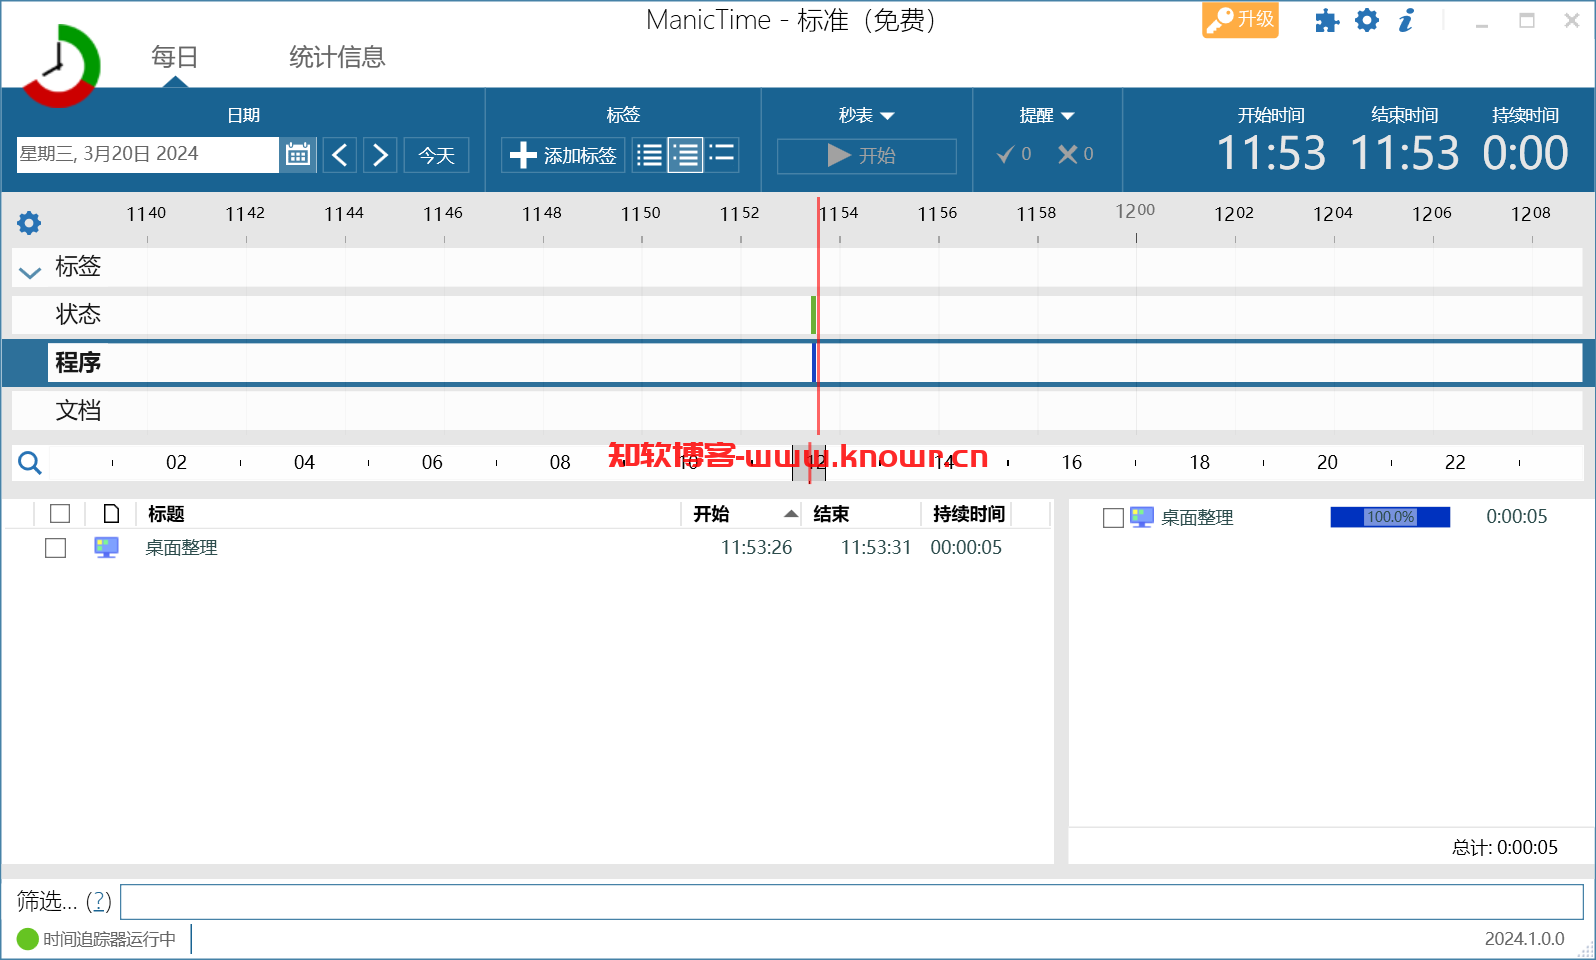This screenshot has height=960, width=1596.
Task: Click the 持续时间 column header
Action: (968, 514)
